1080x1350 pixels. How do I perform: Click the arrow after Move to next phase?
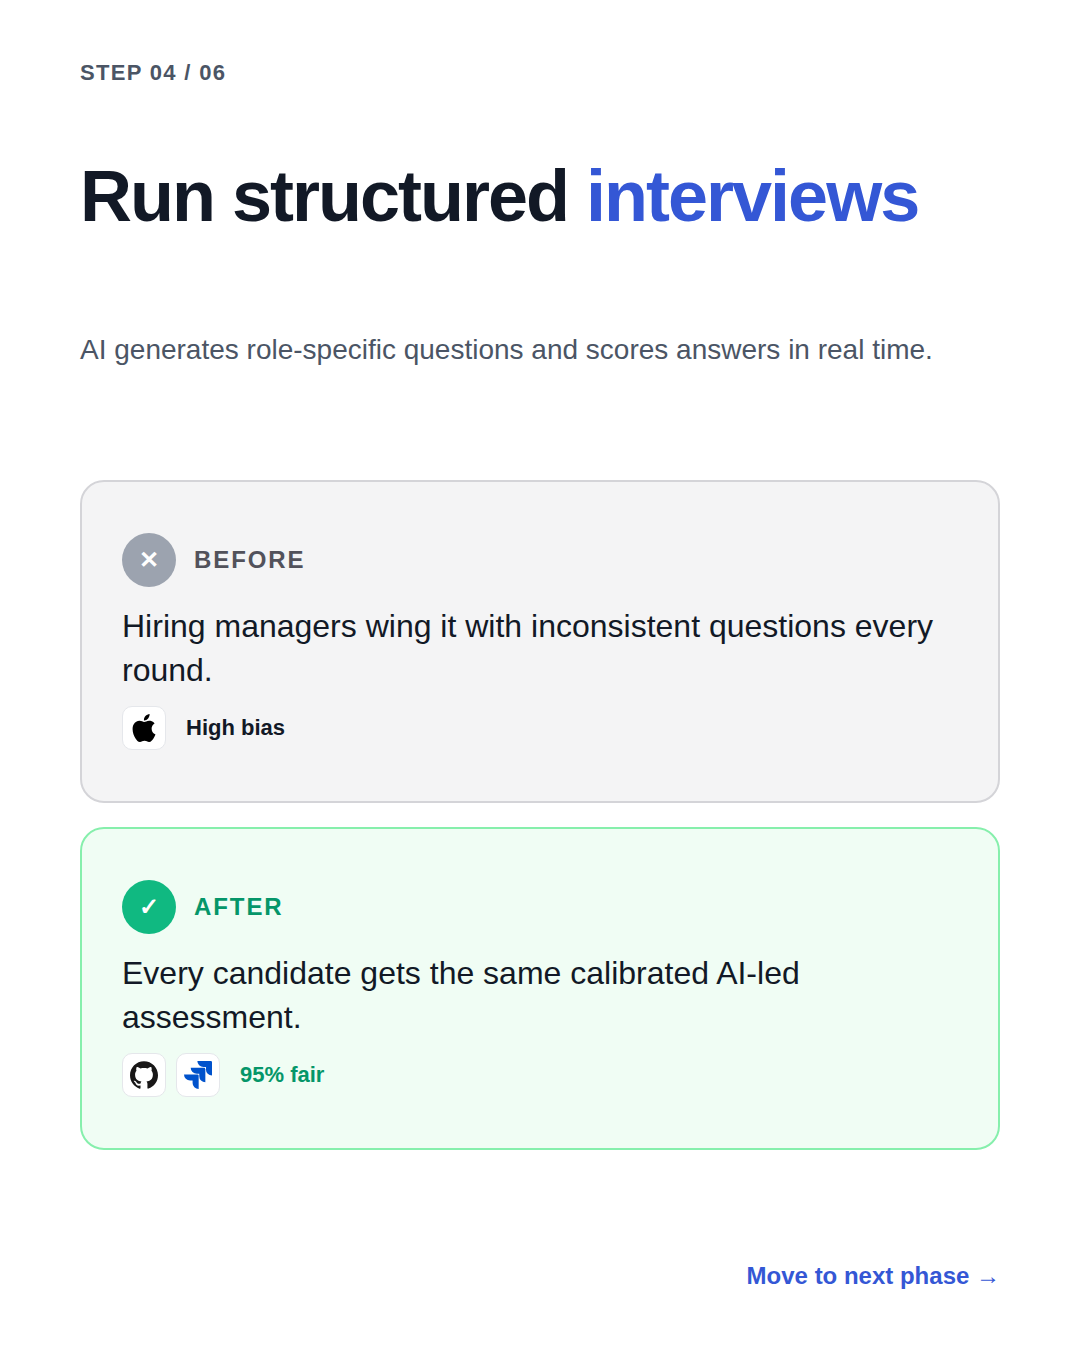tap(988, 1278)
